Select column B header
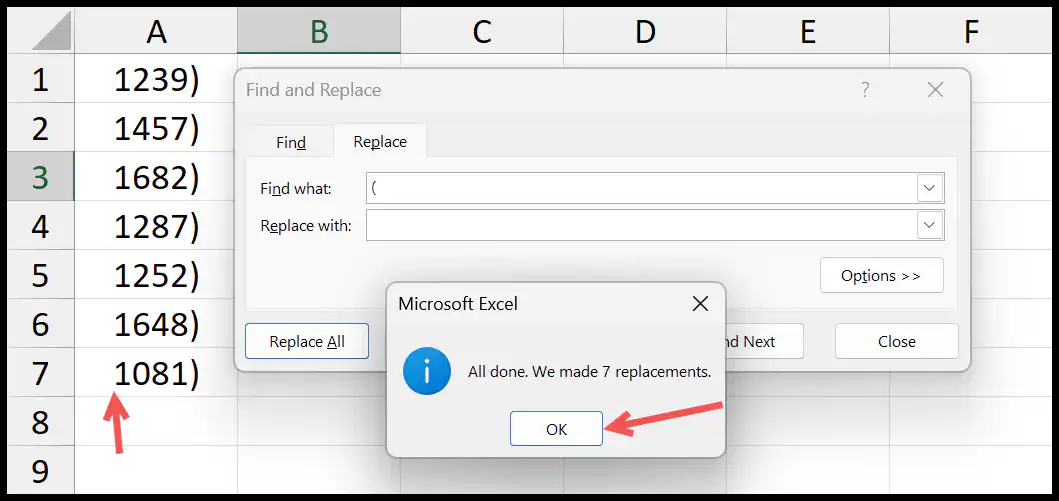Viewport: 1059px width, 501px height. coord(319,31)
